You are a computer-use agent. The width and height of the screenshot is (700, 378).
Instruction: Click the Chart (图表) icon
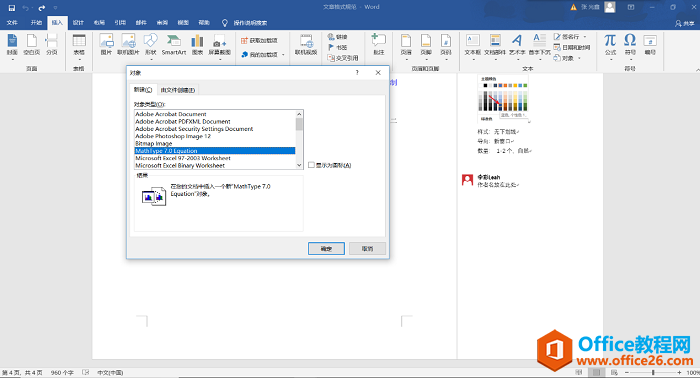tap(197, 44)
